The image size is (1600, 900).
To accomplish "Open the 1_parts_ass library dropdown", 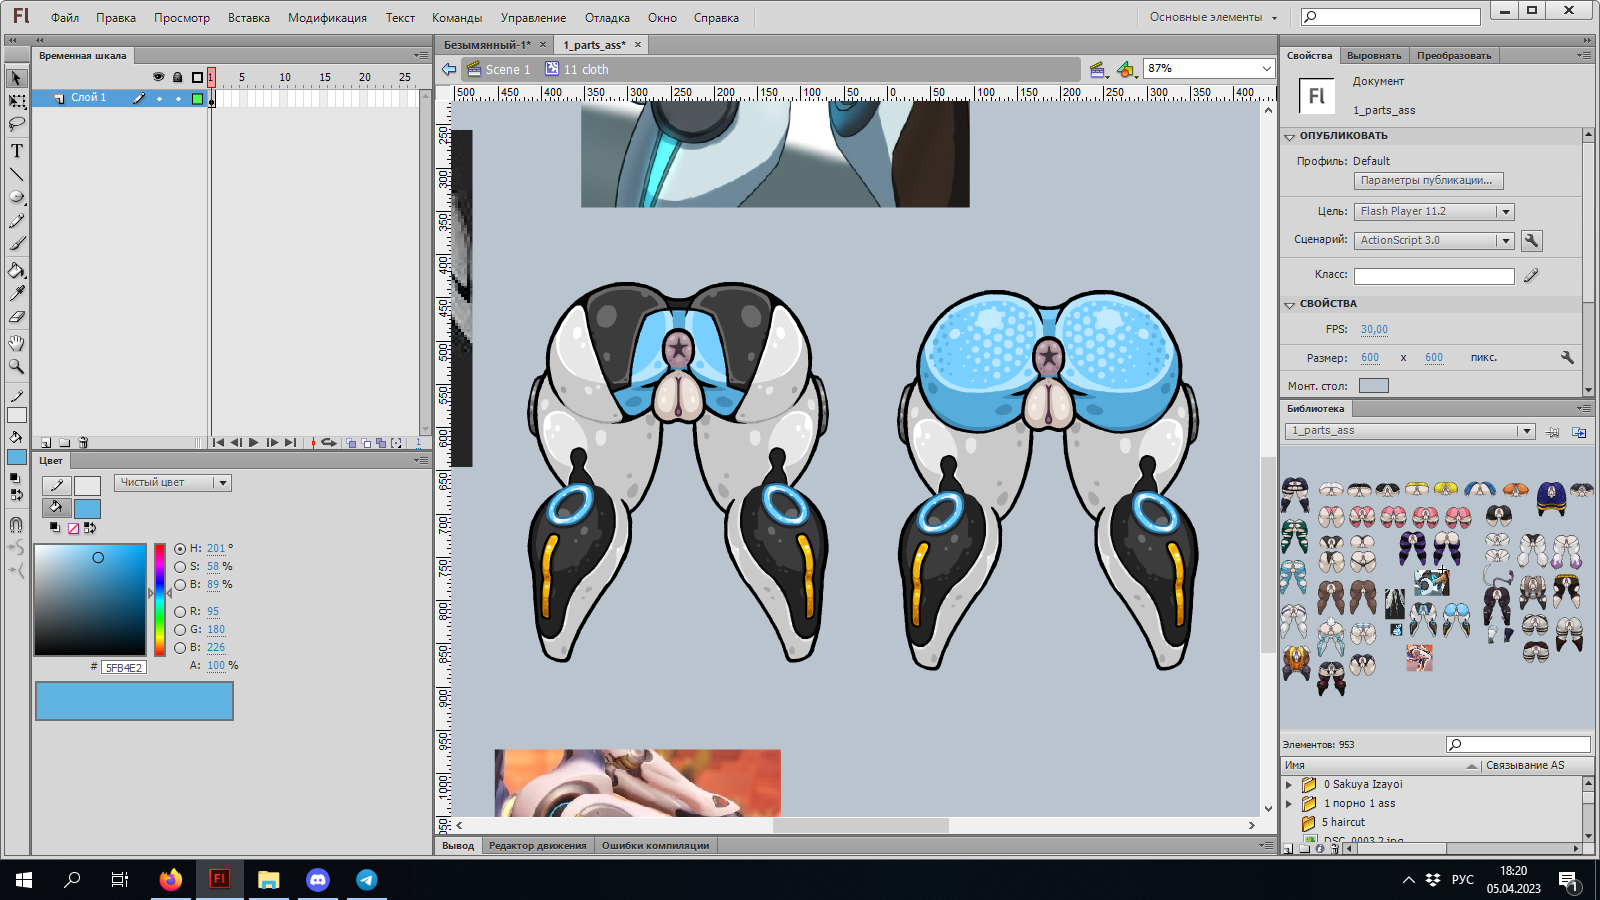I will (1526, 431).
